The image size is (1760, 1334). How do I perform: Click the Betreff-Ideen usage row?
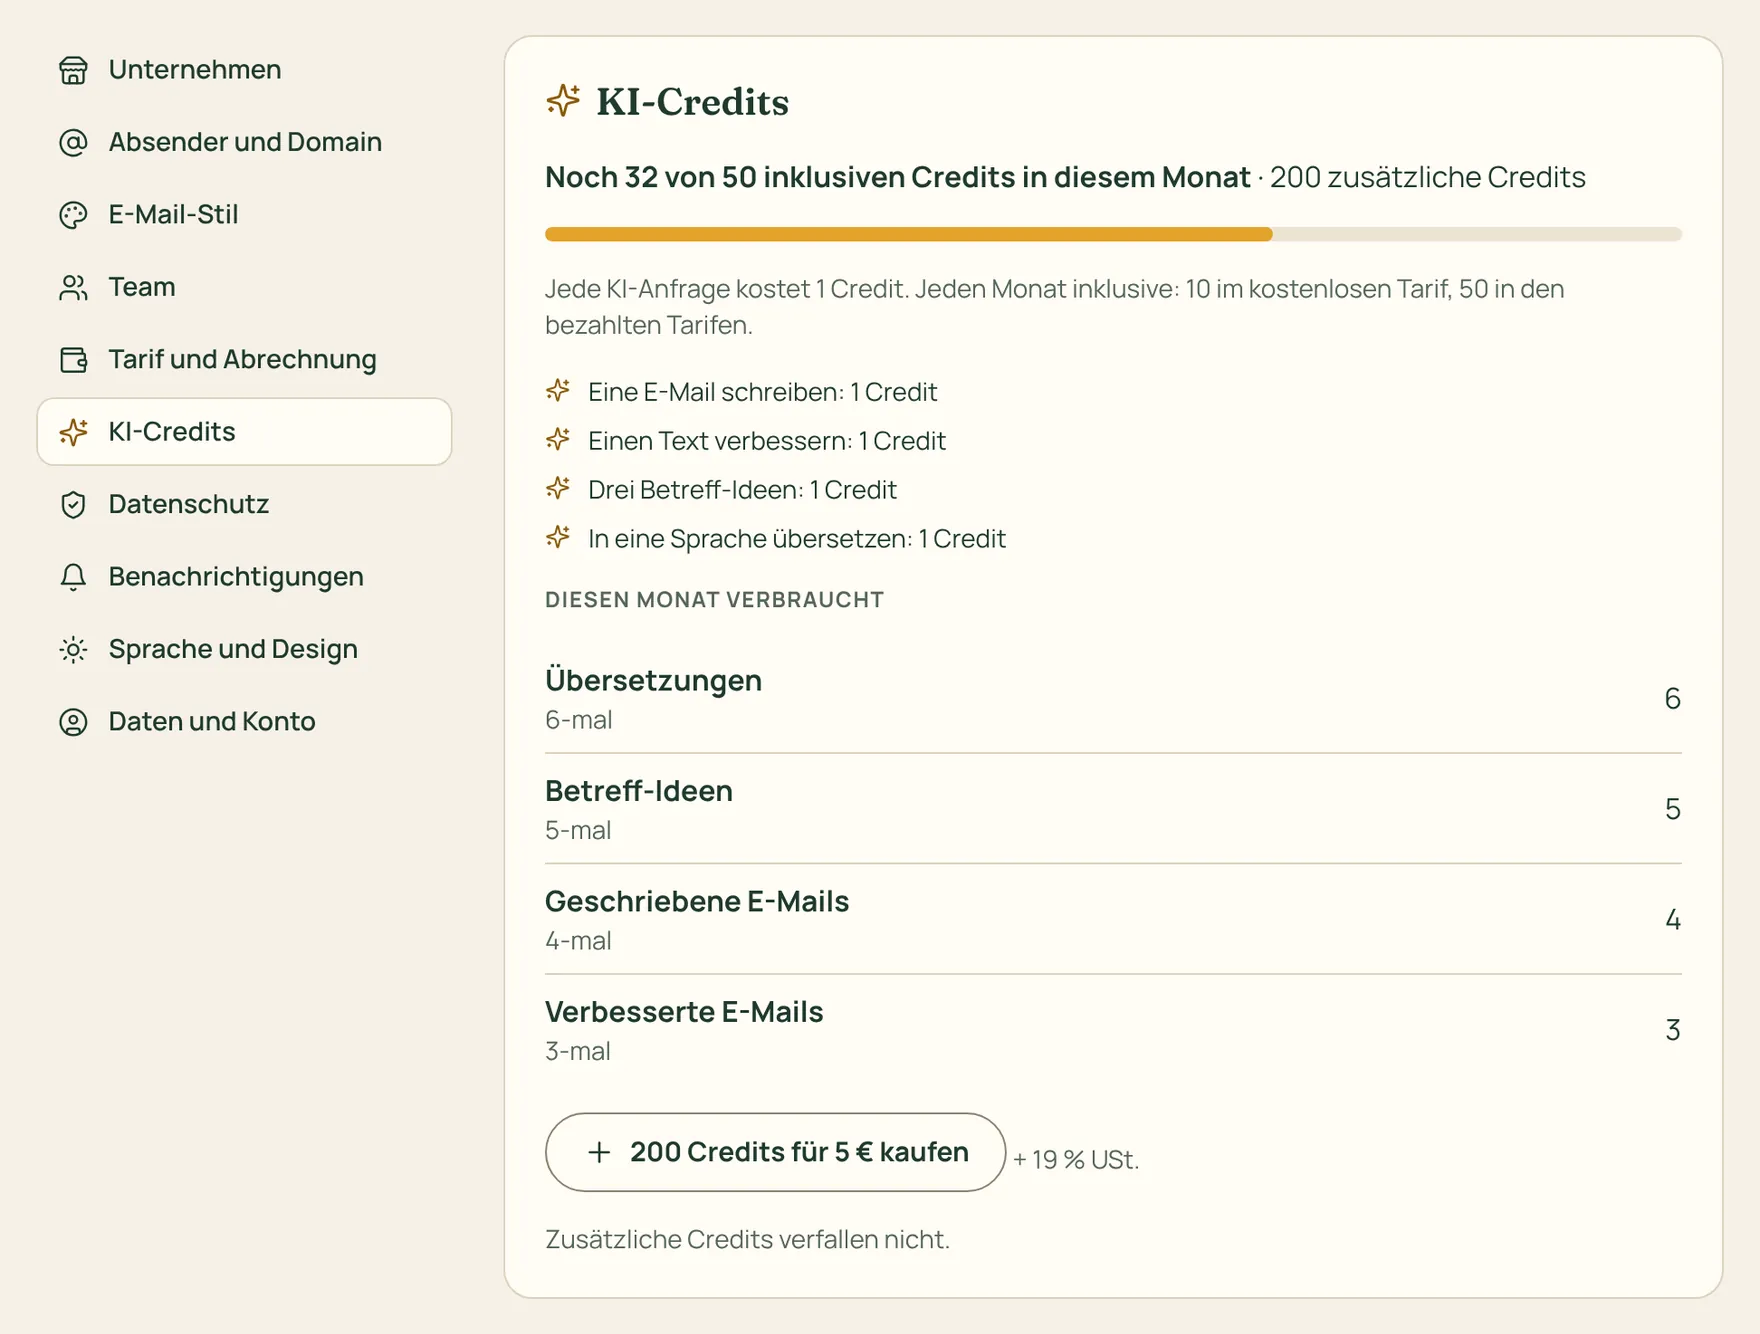(x=1113, y=808)
